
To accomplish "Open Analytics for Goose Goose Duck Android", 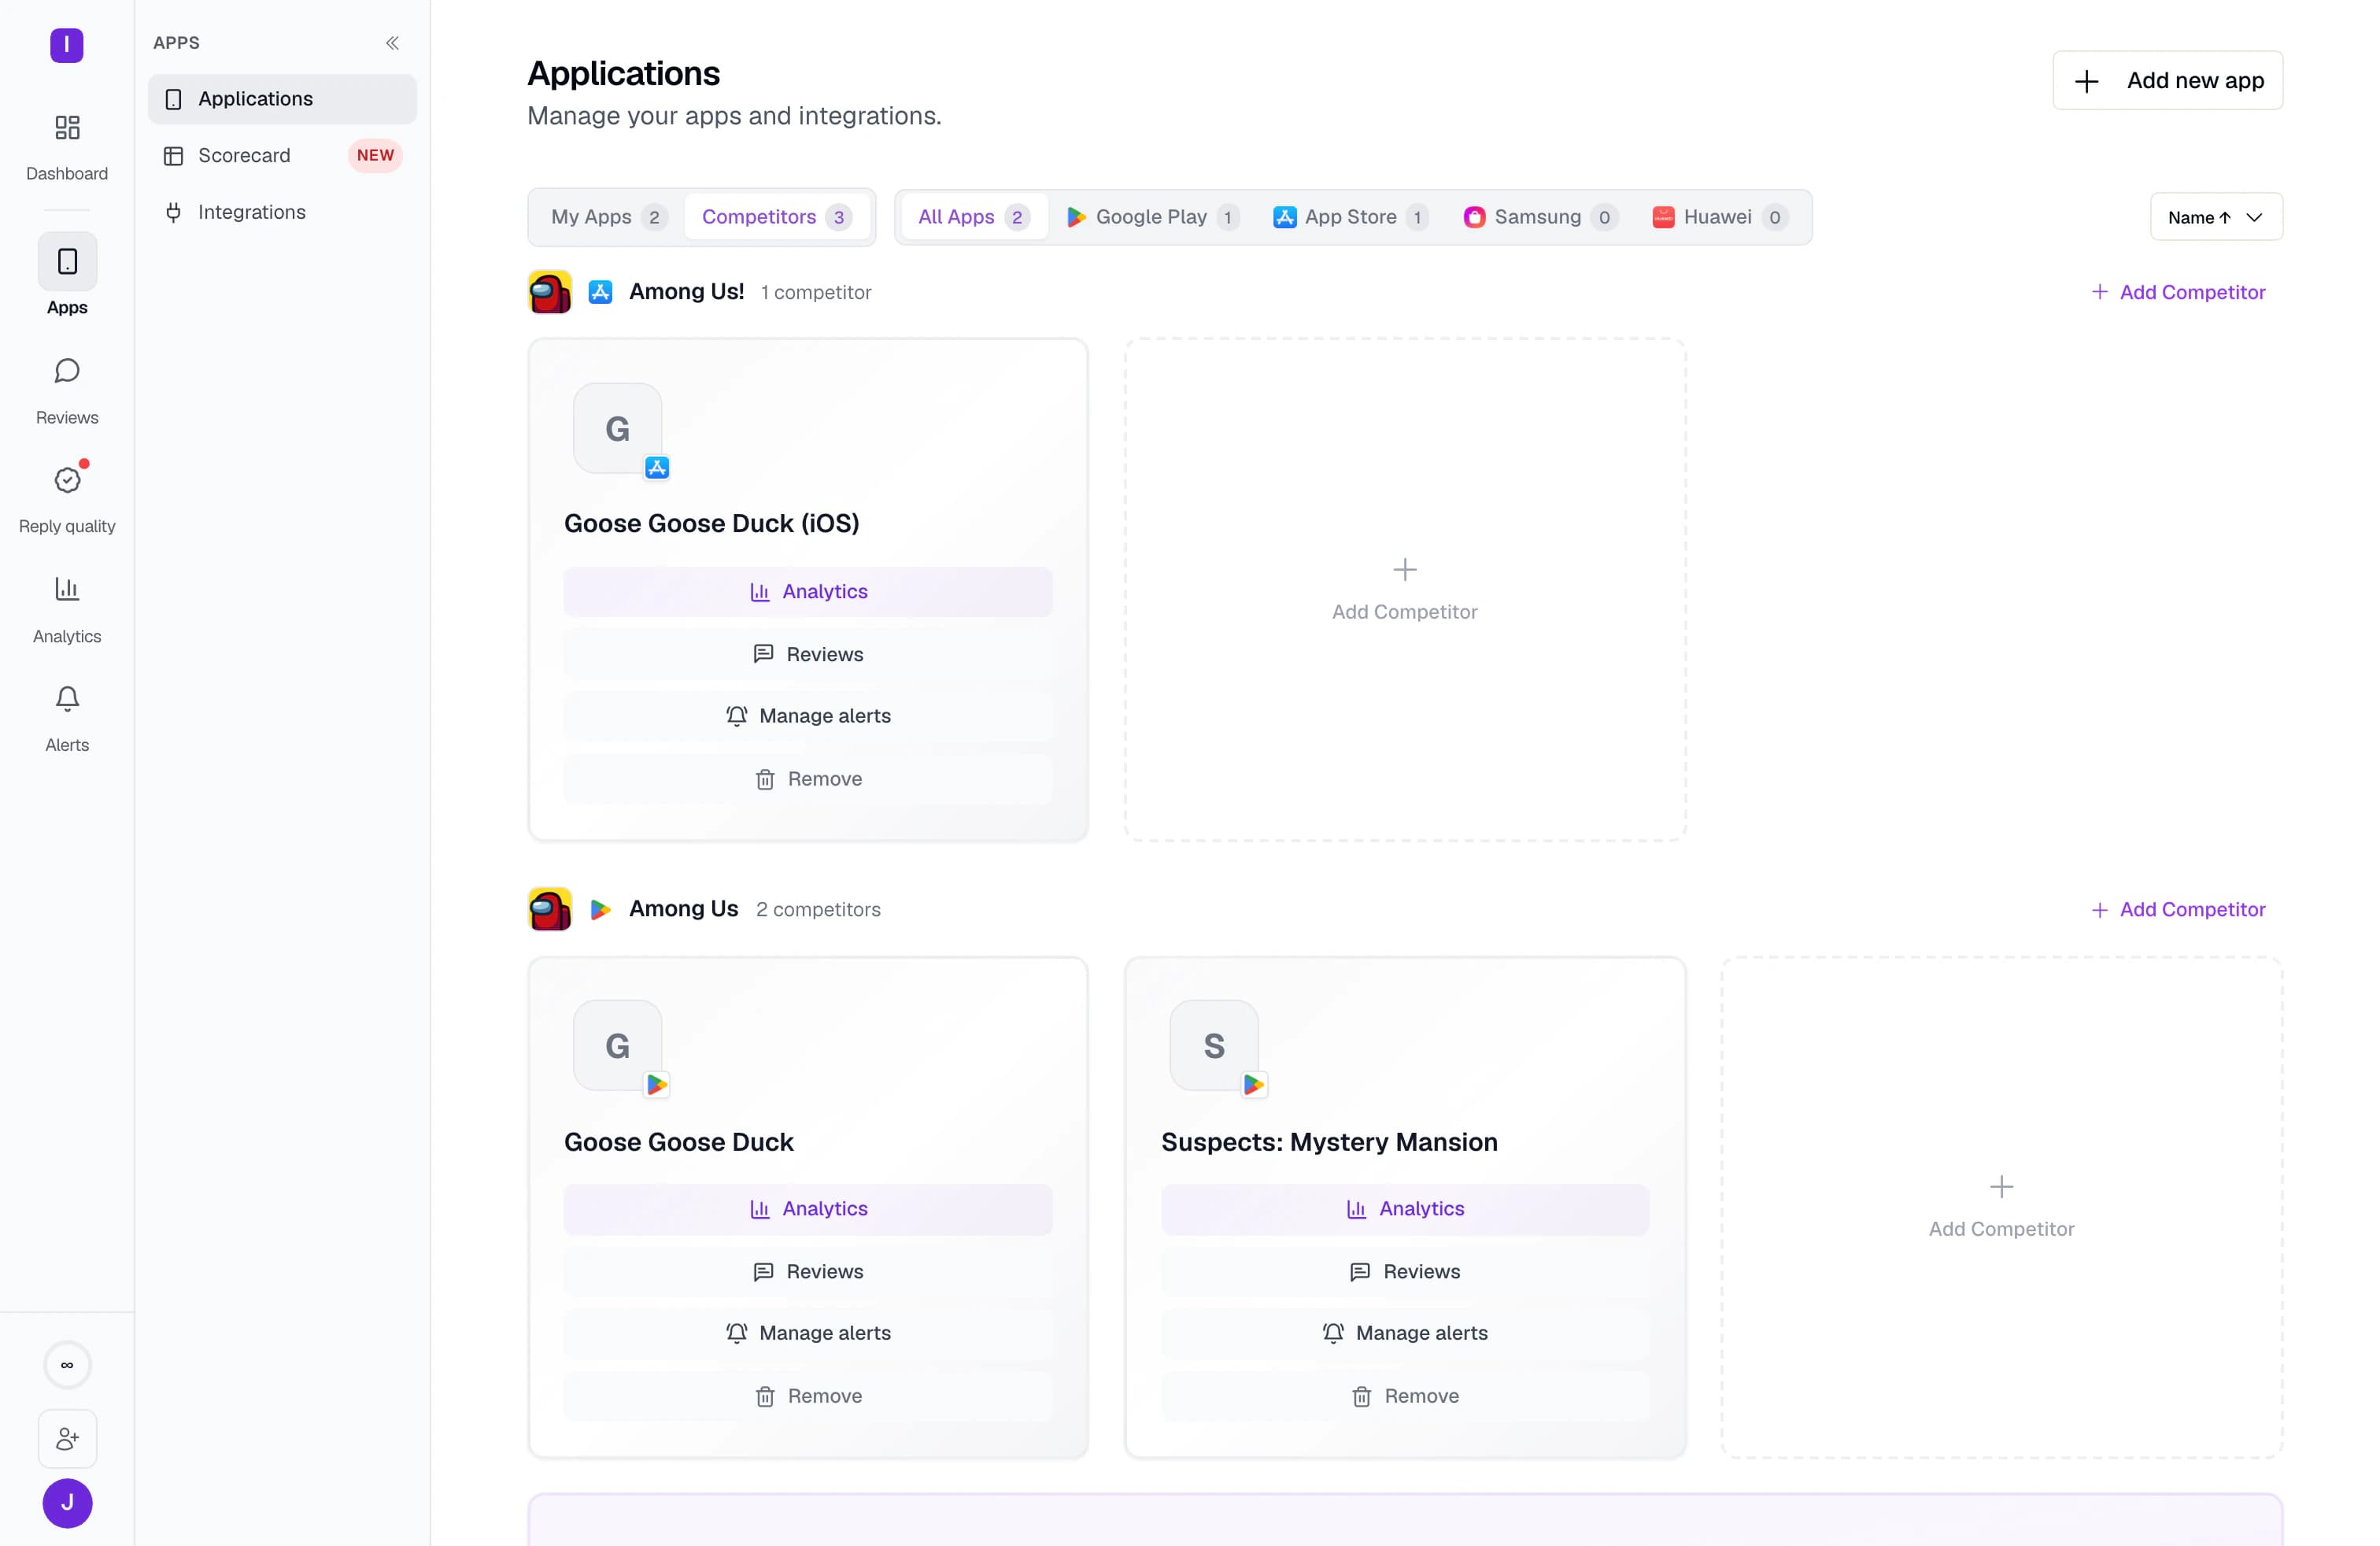I will pyautogui.click(x=808, y=1209).
